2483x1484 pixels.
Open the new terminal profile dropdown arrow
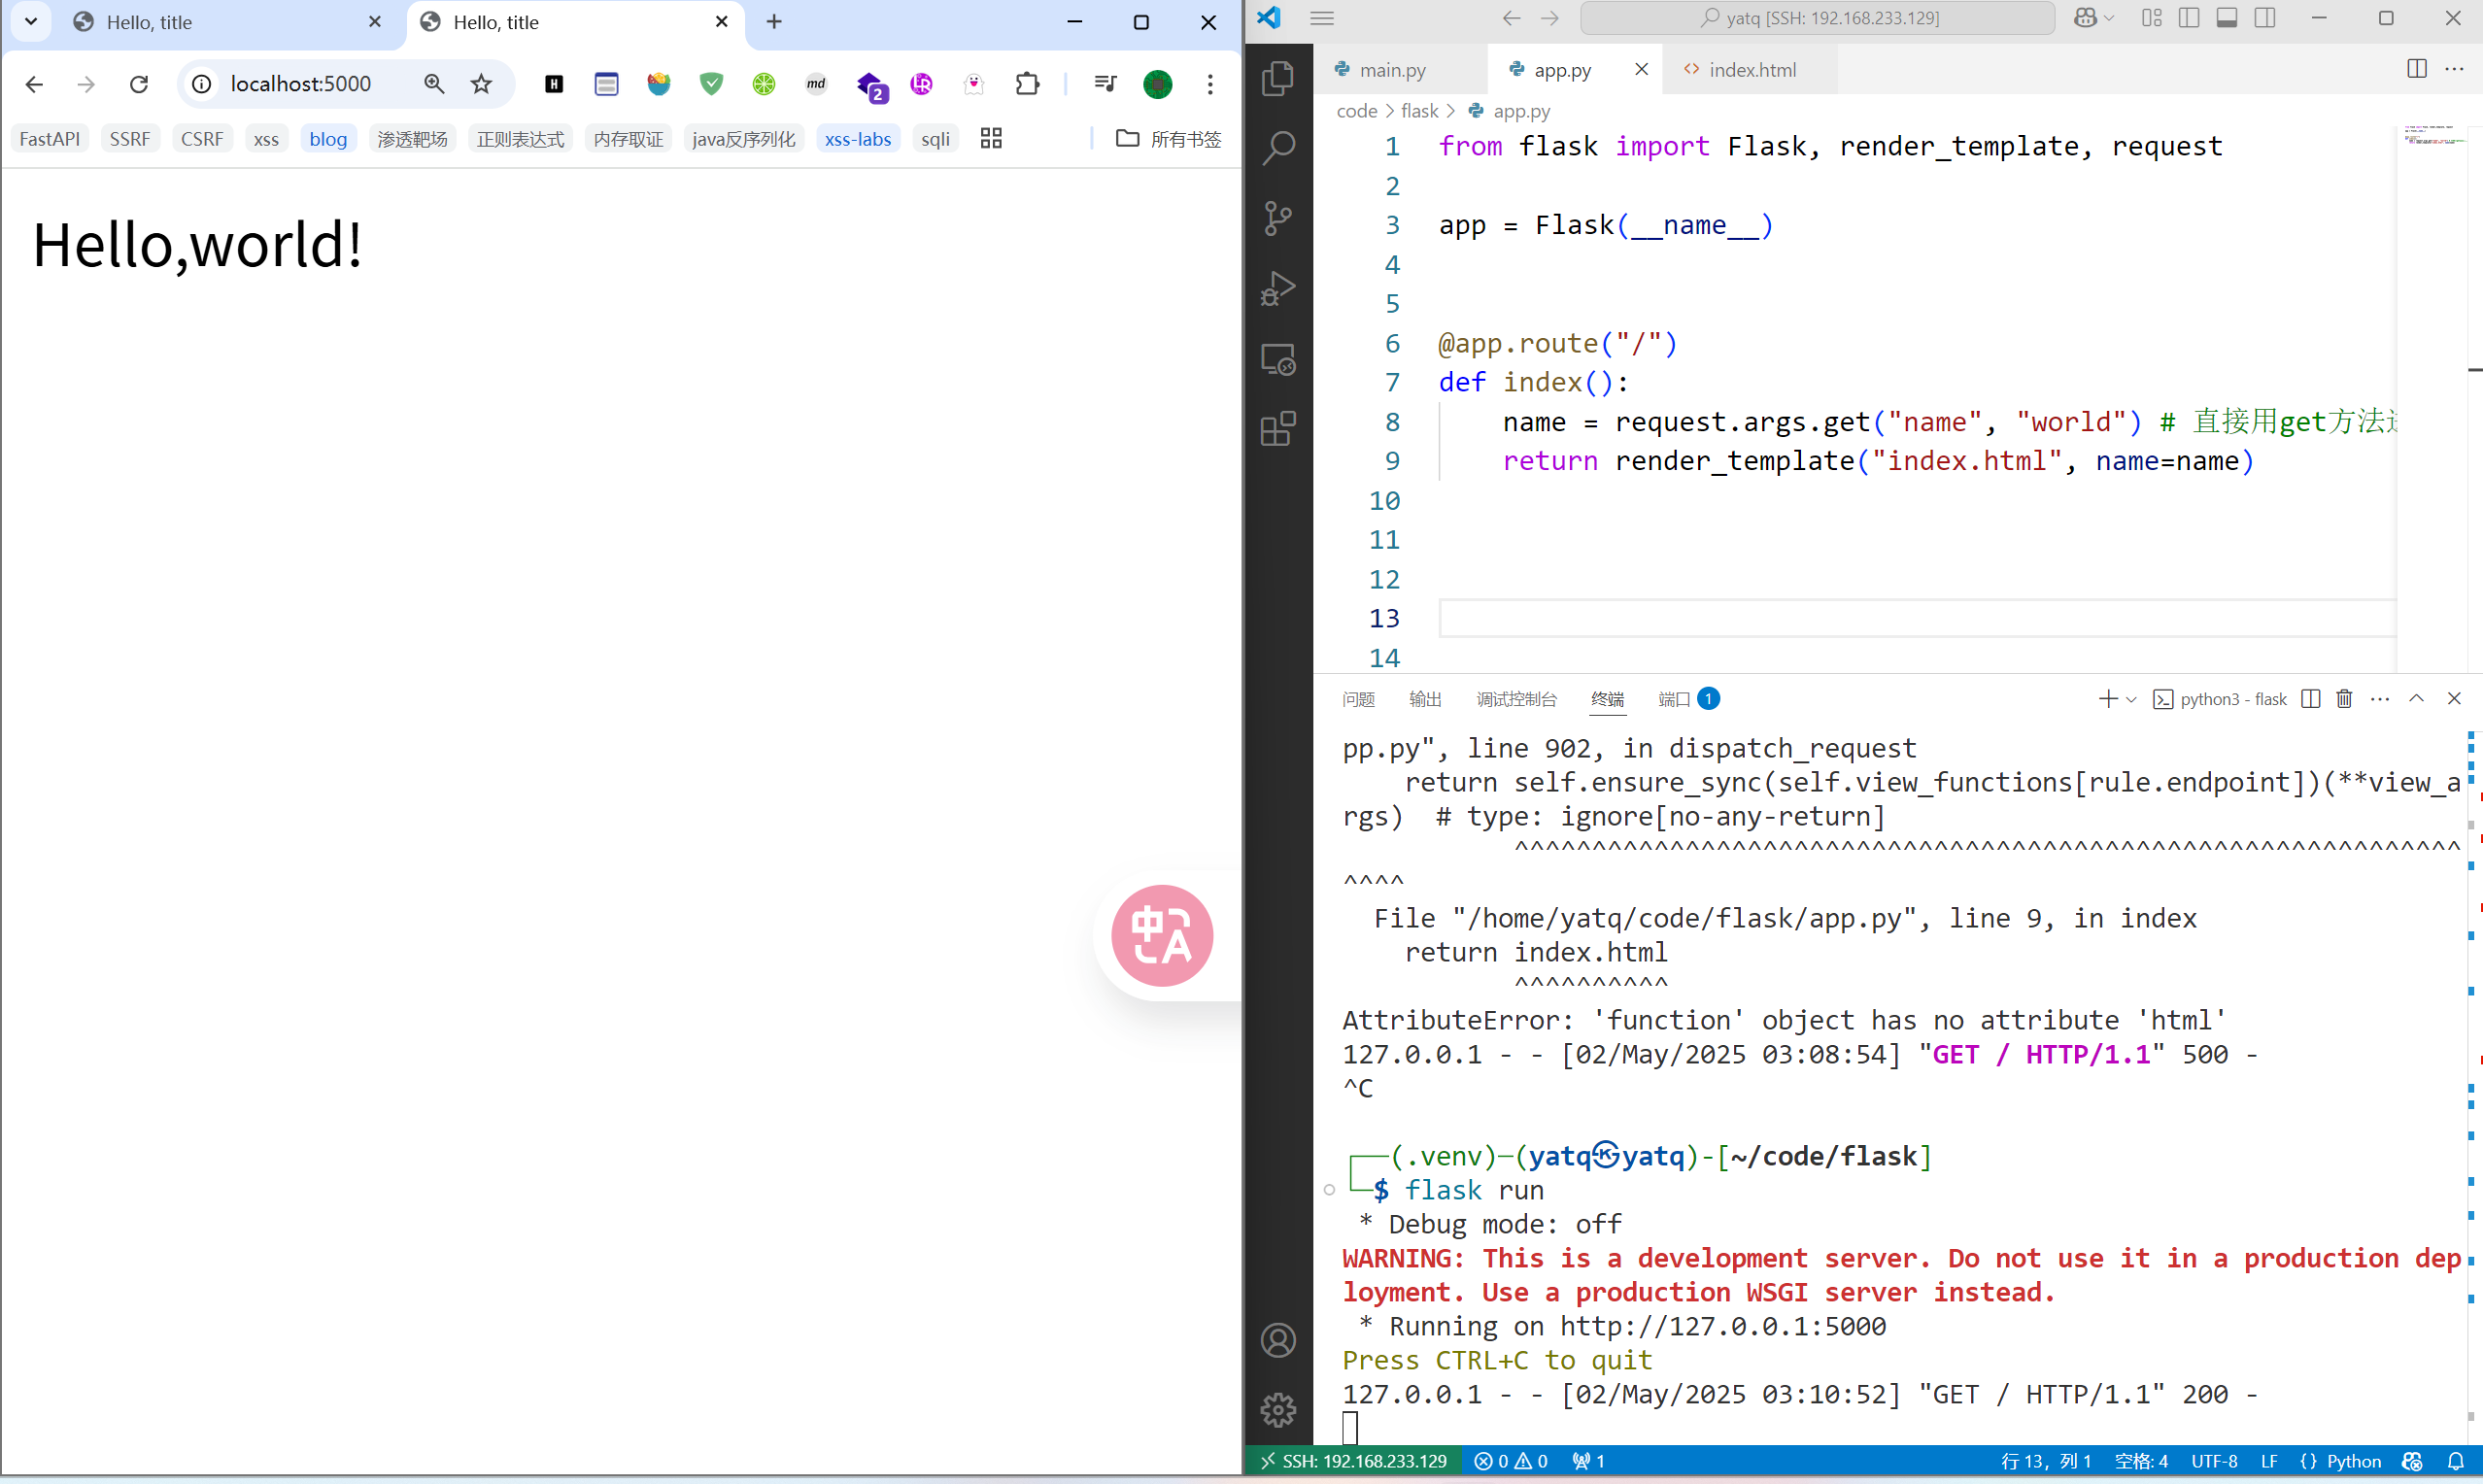click(x=2131, y=699)
